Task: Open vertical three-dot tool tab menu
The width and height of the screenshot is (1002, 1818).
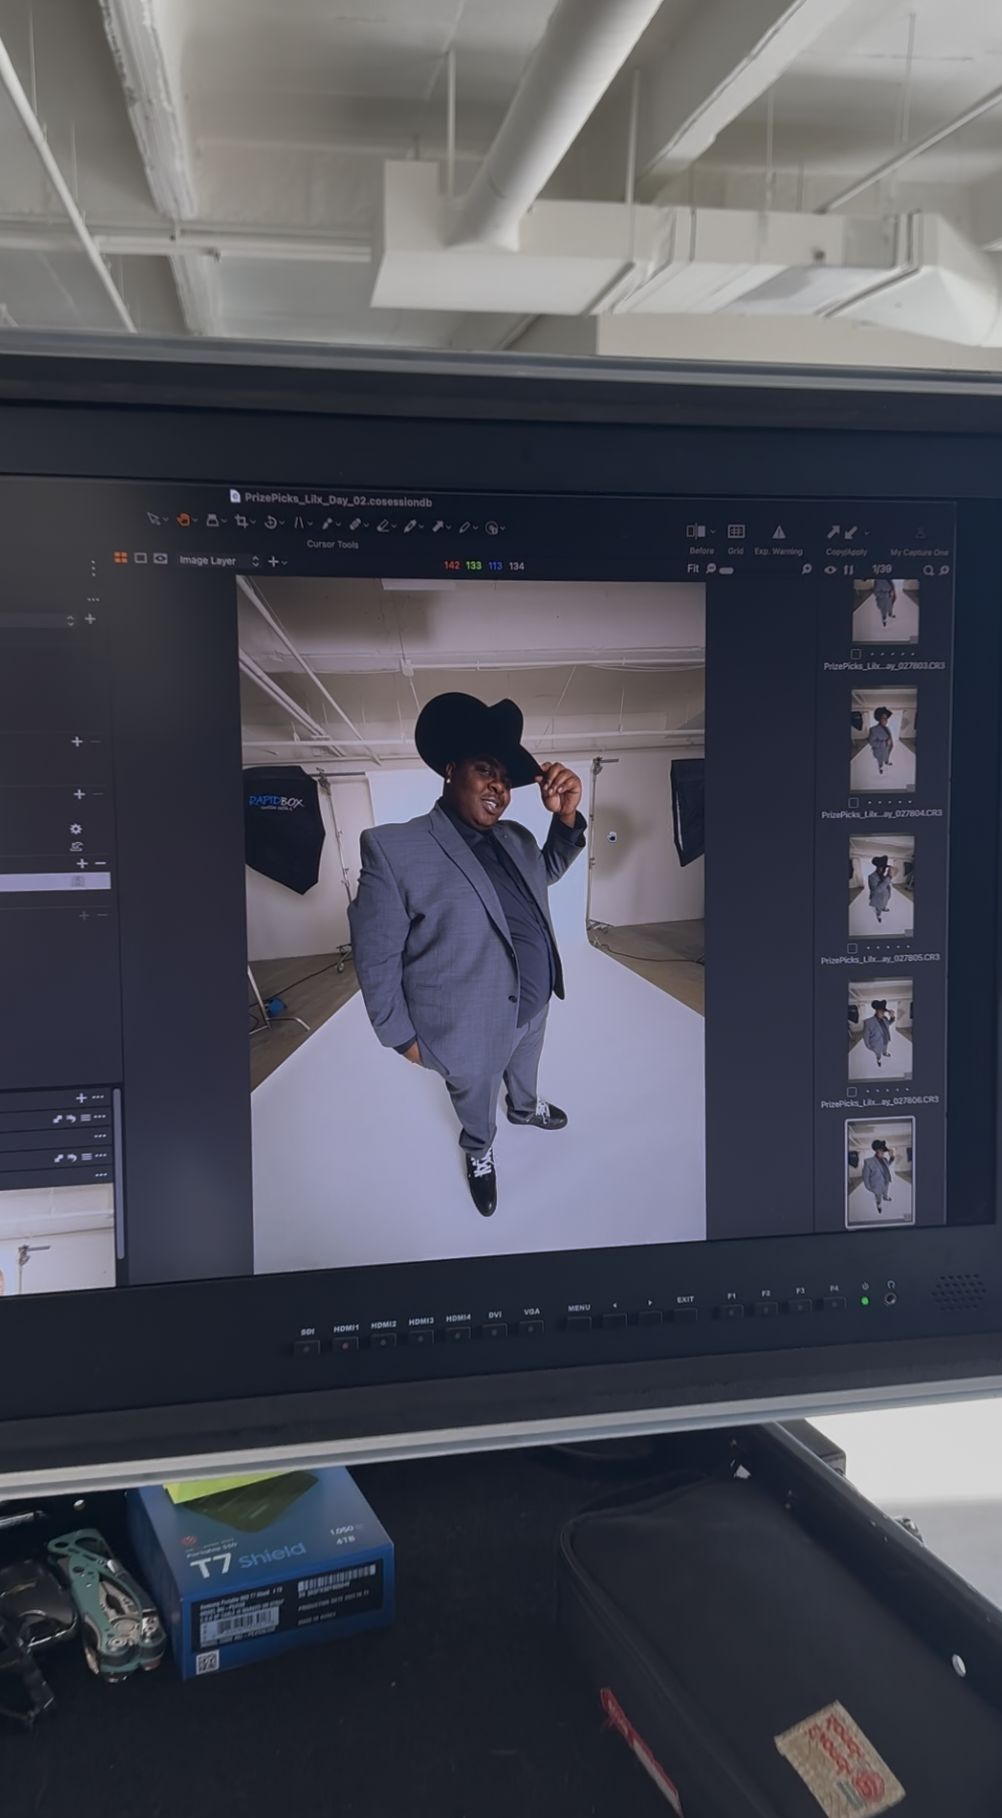Action: pyautogui.click(x=93, y=568)
